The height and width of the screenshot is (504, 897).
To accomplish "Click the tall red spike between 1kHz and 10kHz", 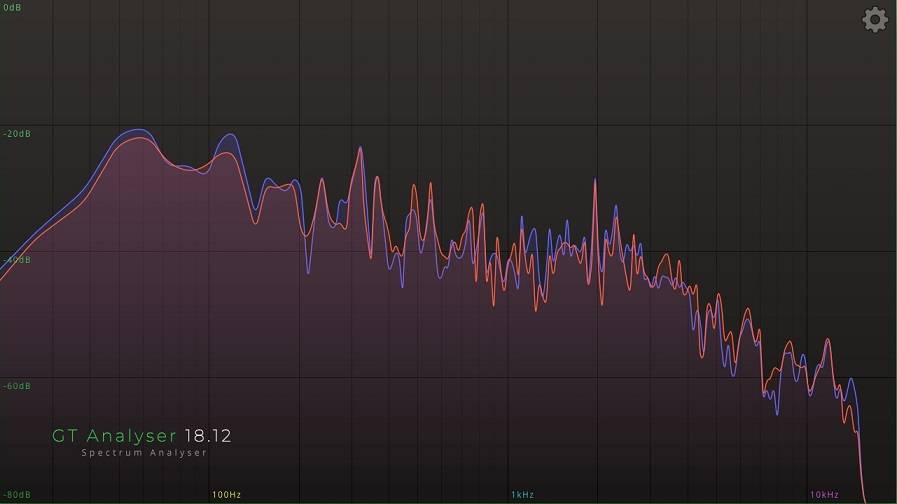I will click(595, 181).
